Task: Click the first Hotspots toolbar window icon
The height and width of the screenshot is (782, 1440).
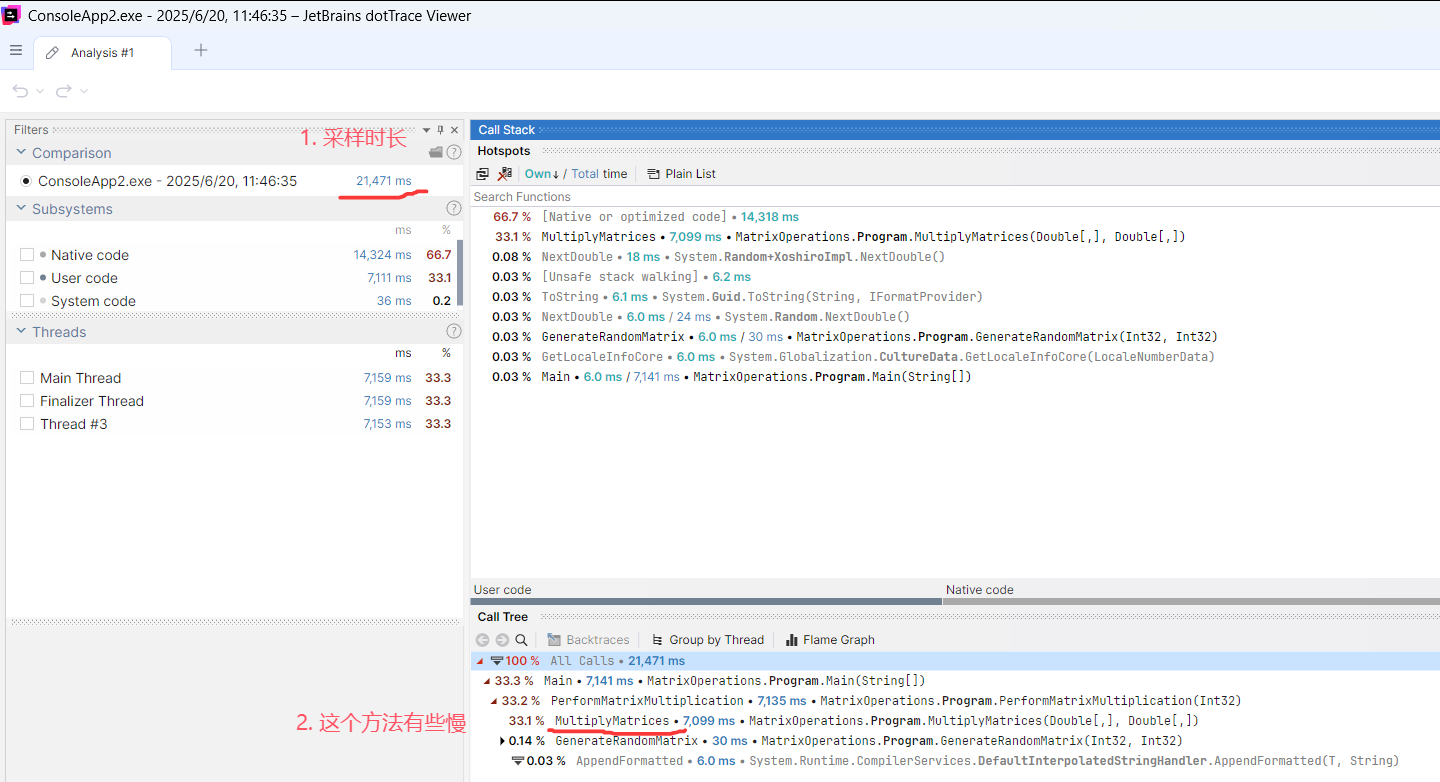Action: point(483,174)
